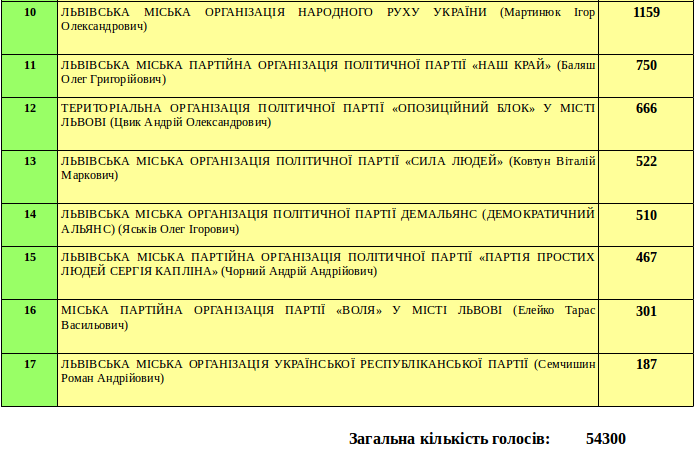The height and width of the screenshot is (456, 697).
Task: Click the ПАРТІЇ «ВОЛЯ» entry
Action: pyautogui.click(x=328, y=327)
